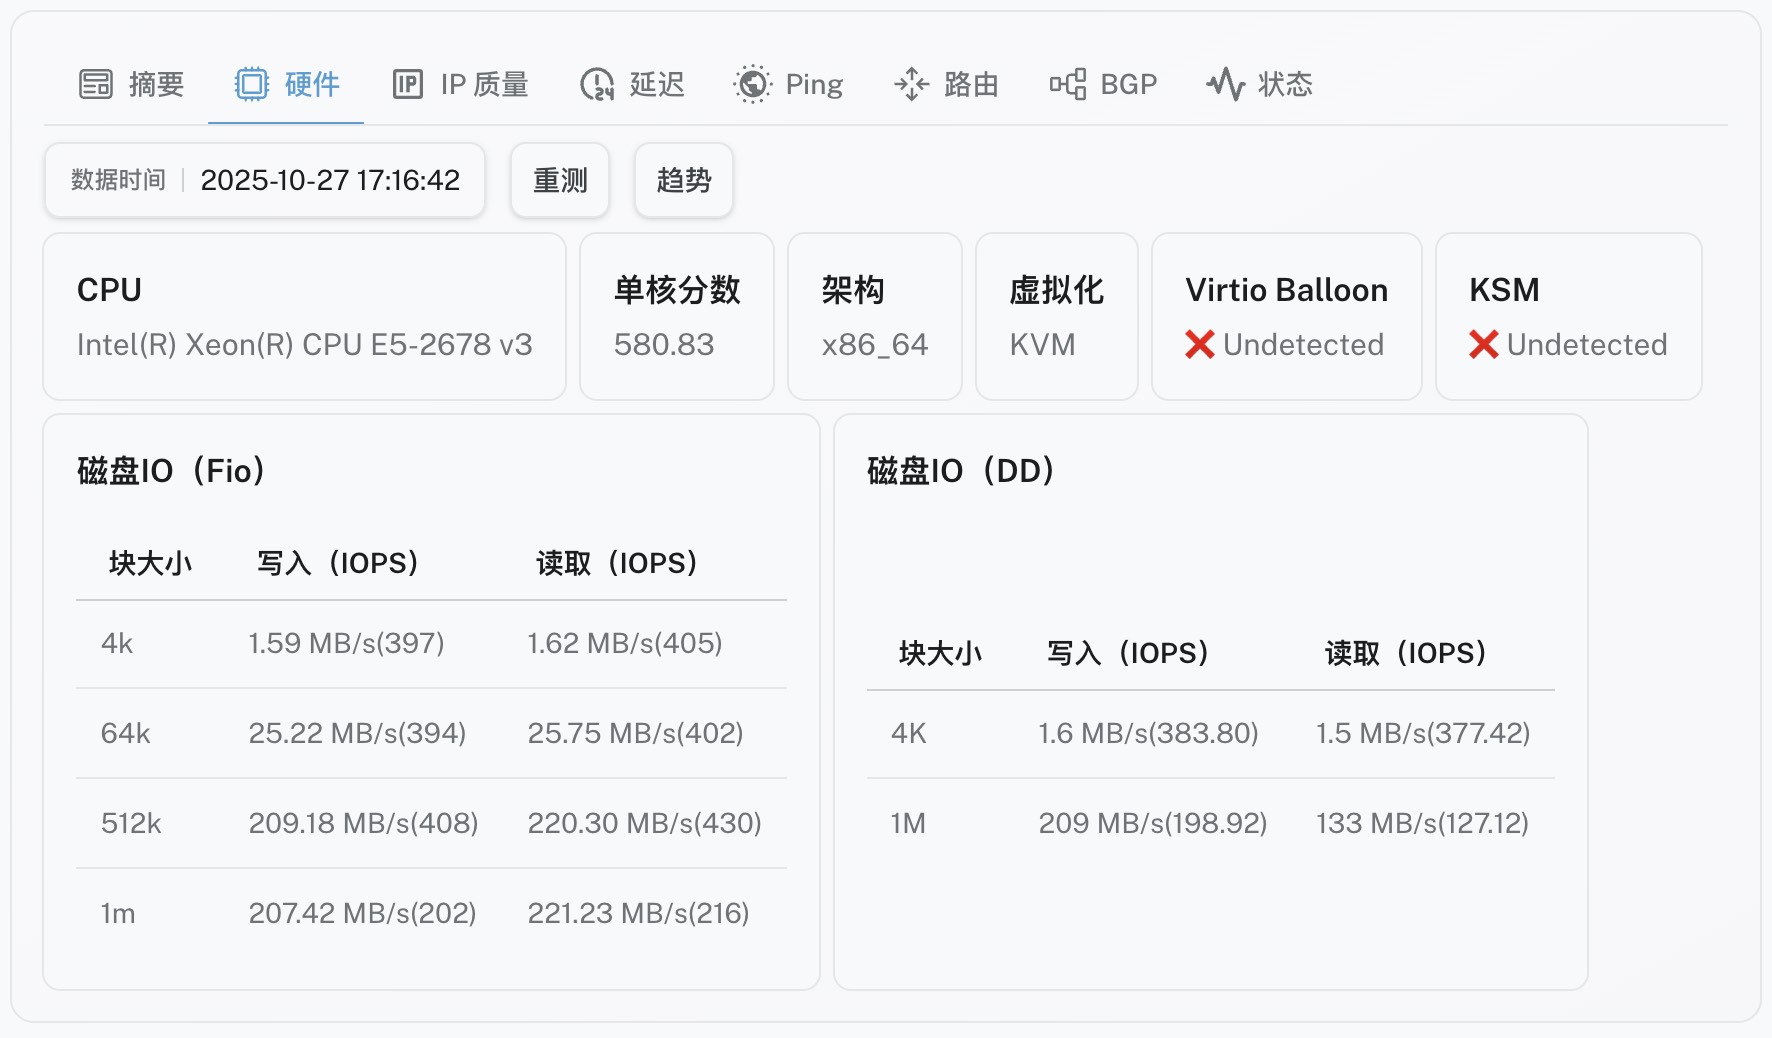This screenshot has height=1038, width=1772.
Task: Select the CPU info card
Action: 303,315
